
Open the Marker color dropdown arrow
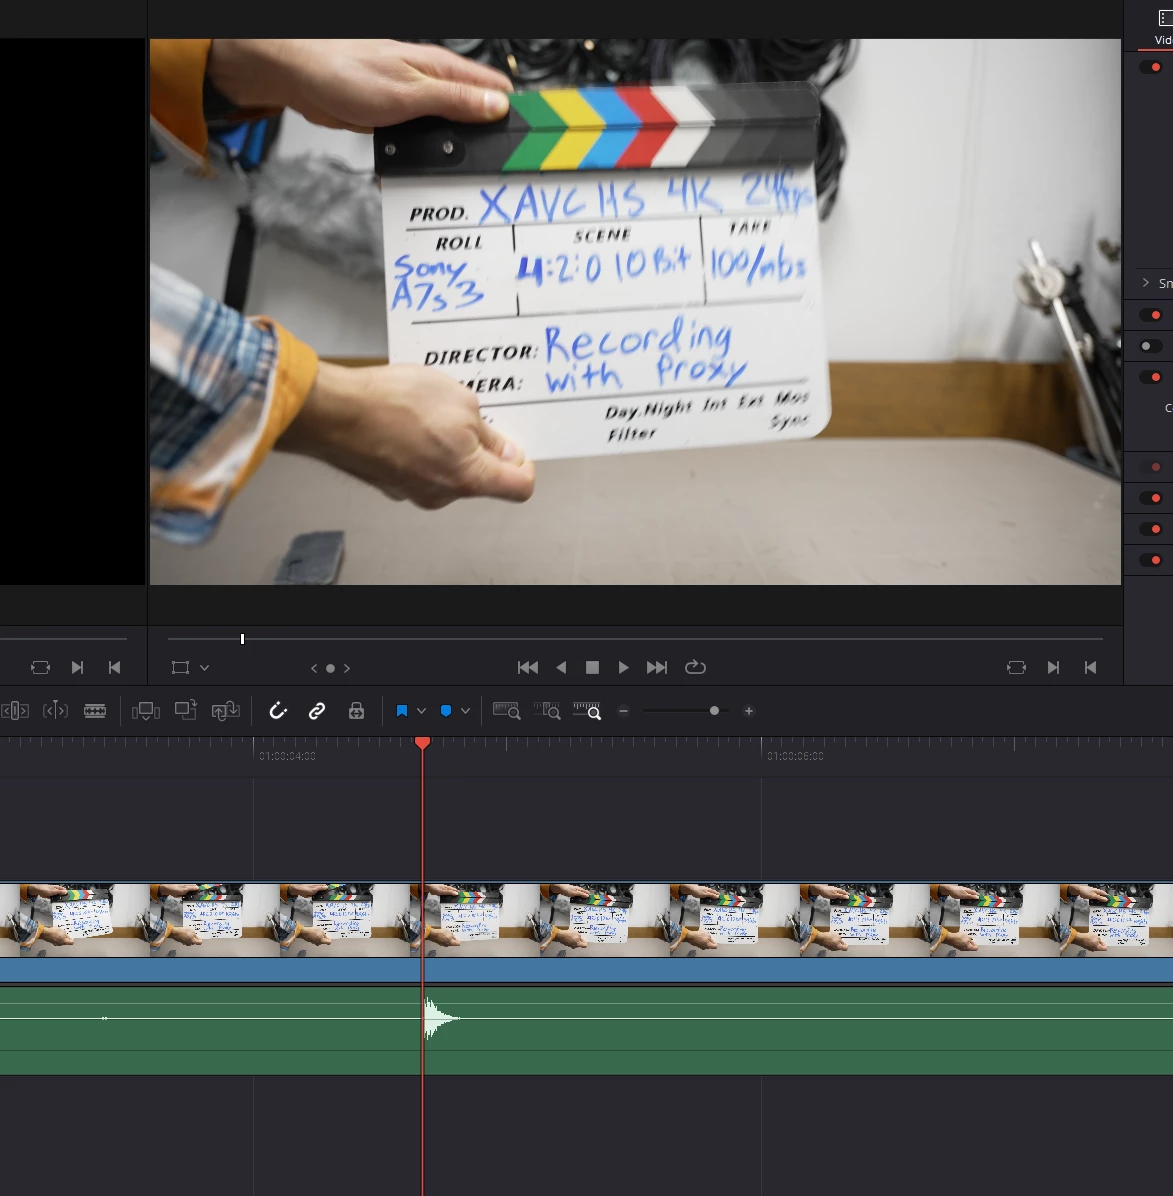pos(465,711)
